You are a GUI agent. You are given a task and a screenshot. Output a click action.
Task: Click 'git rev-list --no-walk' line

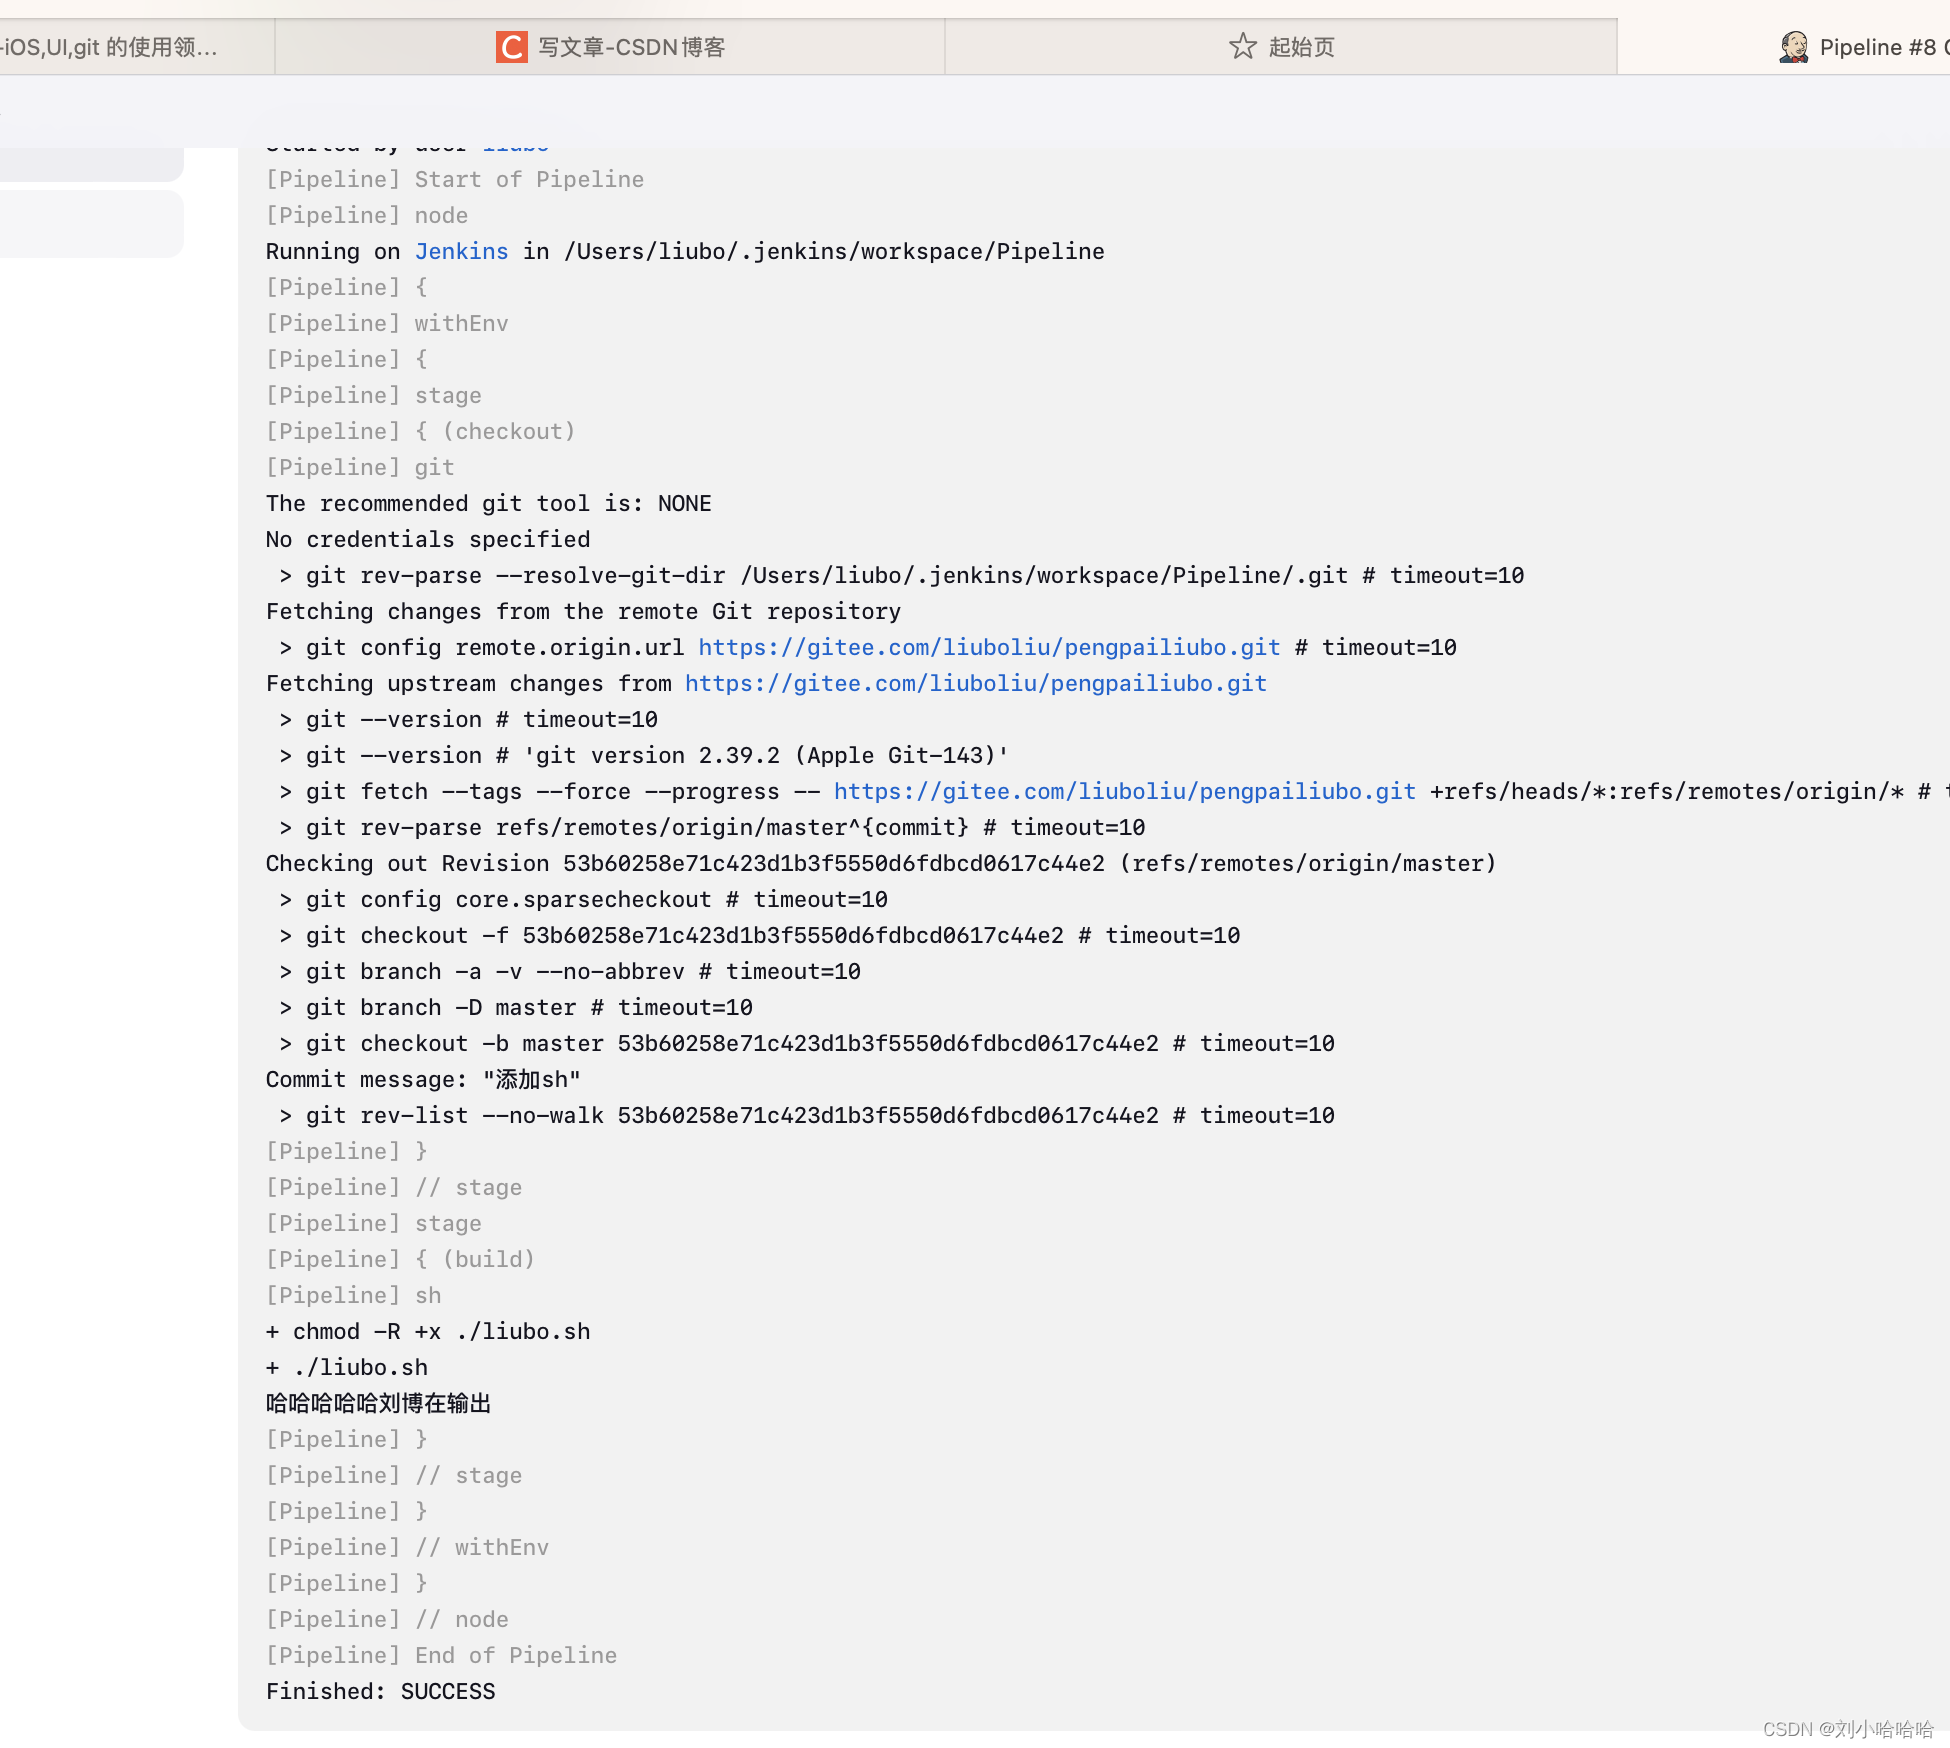807,1116
